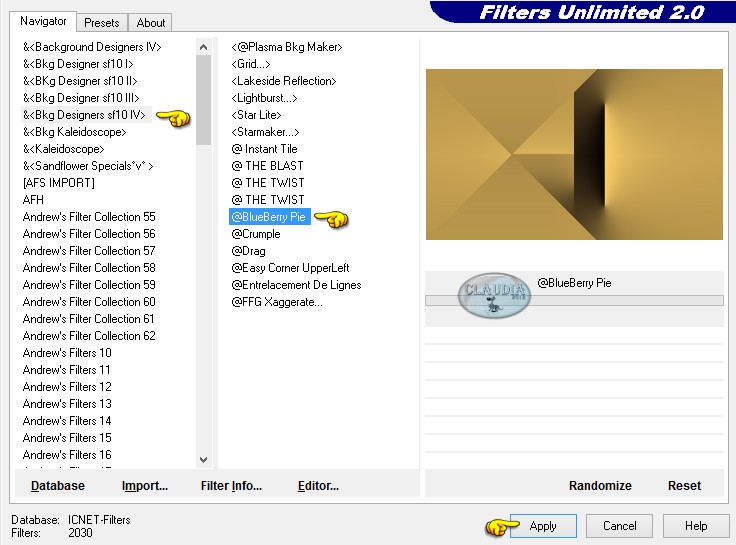This screenshot has width=736, height=545.
Task: Select Andrew's Filter Collection 57
Action: point(89,251)
